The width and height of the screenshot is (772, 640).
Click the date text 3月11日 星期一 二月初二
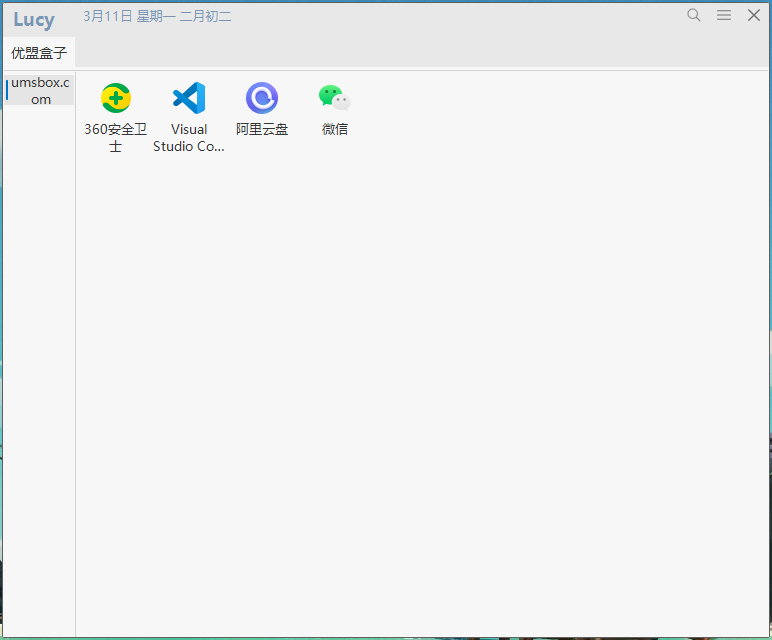tap(157, 16)
